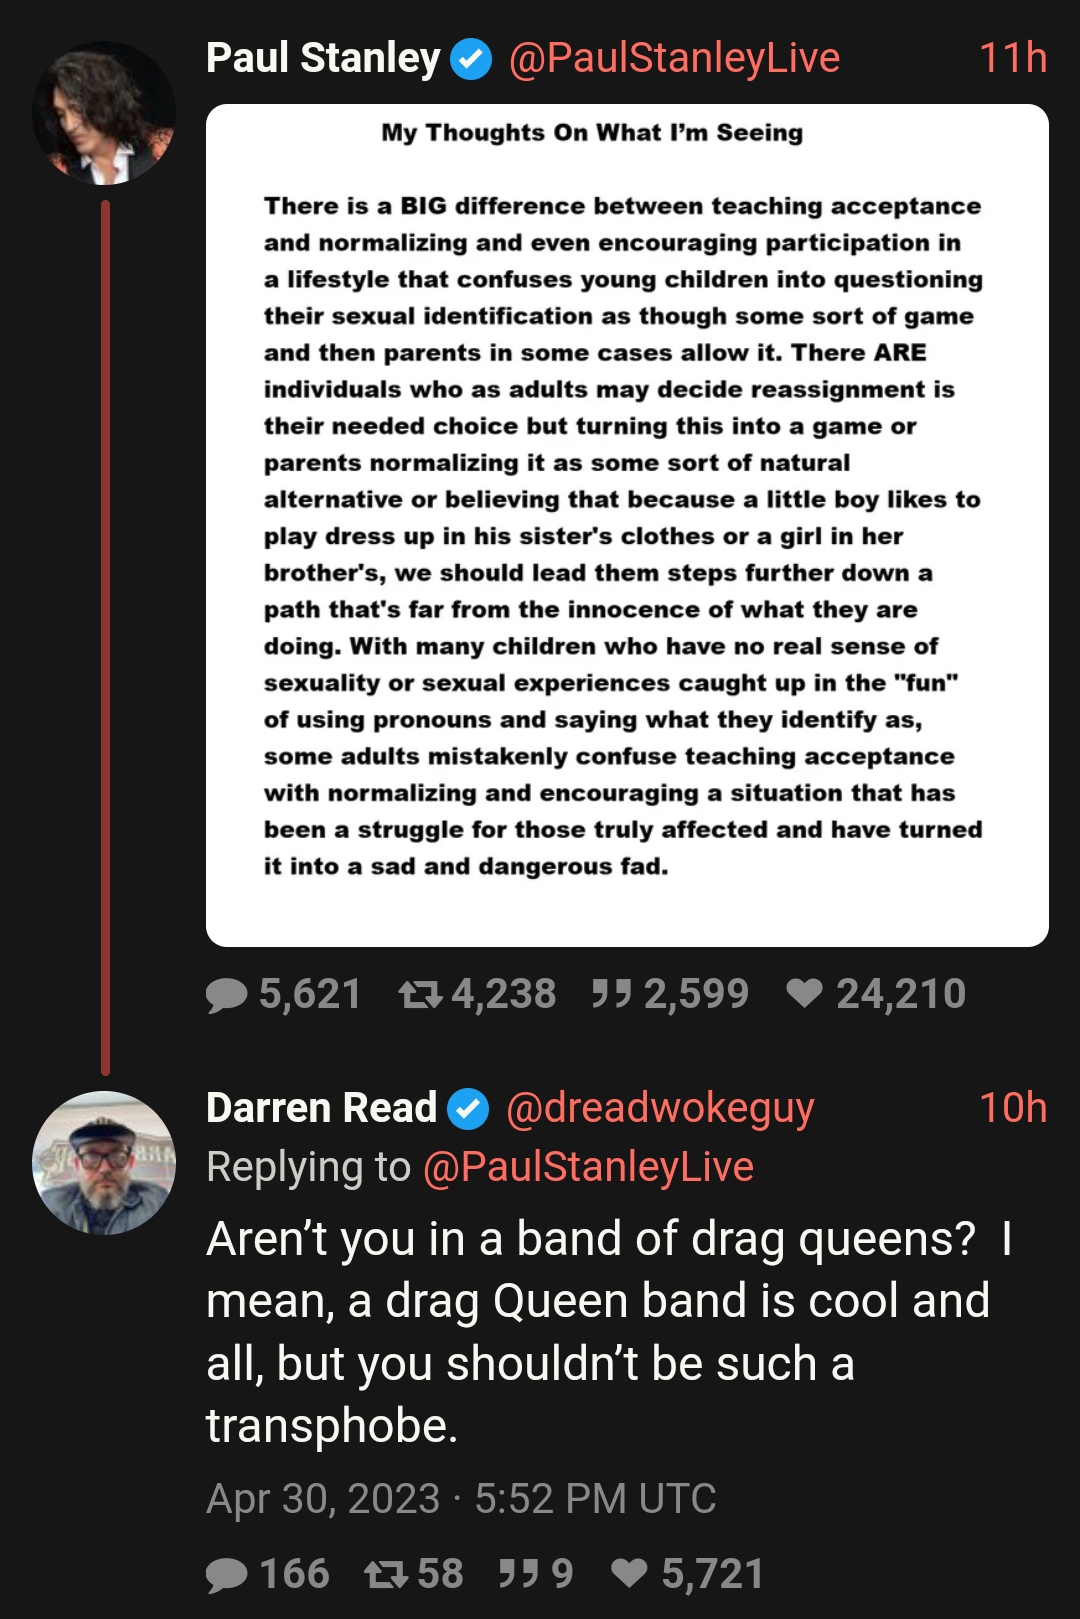Click @PaulStanleyLive in Replying to line
The image size is (1080, 1619).
588,1167
